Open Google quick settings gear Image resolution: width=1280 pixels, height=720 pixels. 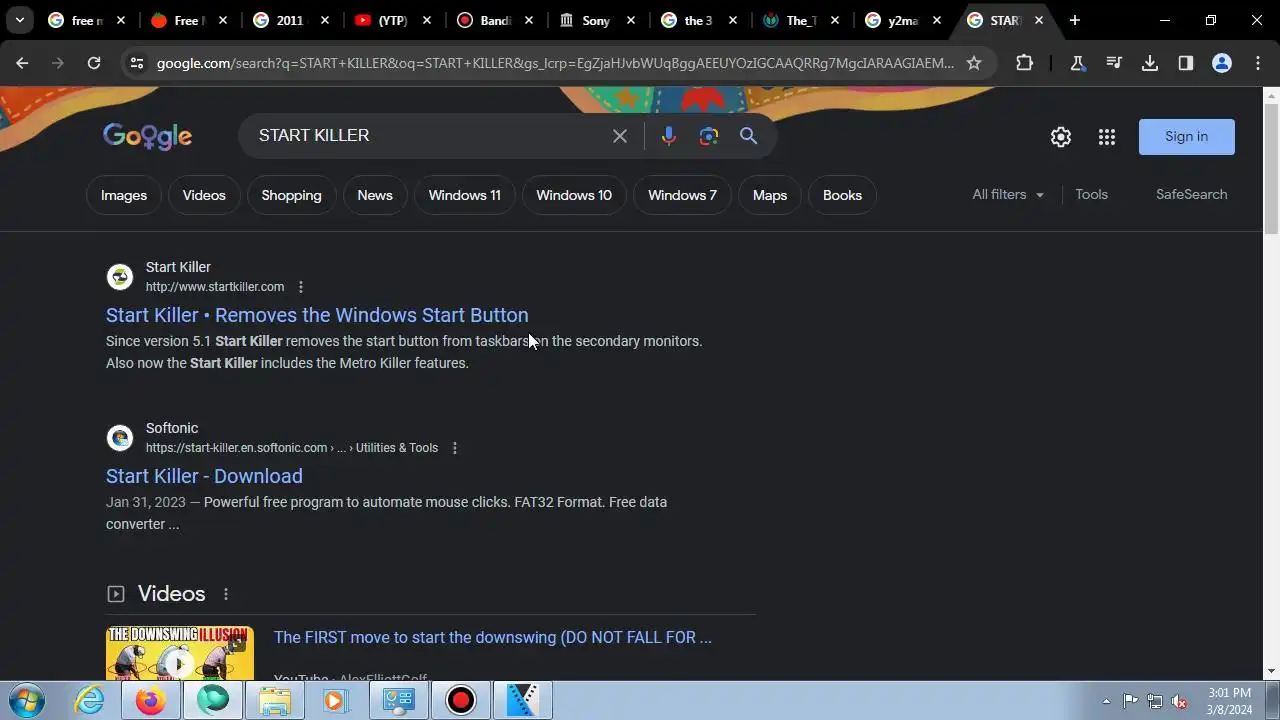[x=1061, y=137]
